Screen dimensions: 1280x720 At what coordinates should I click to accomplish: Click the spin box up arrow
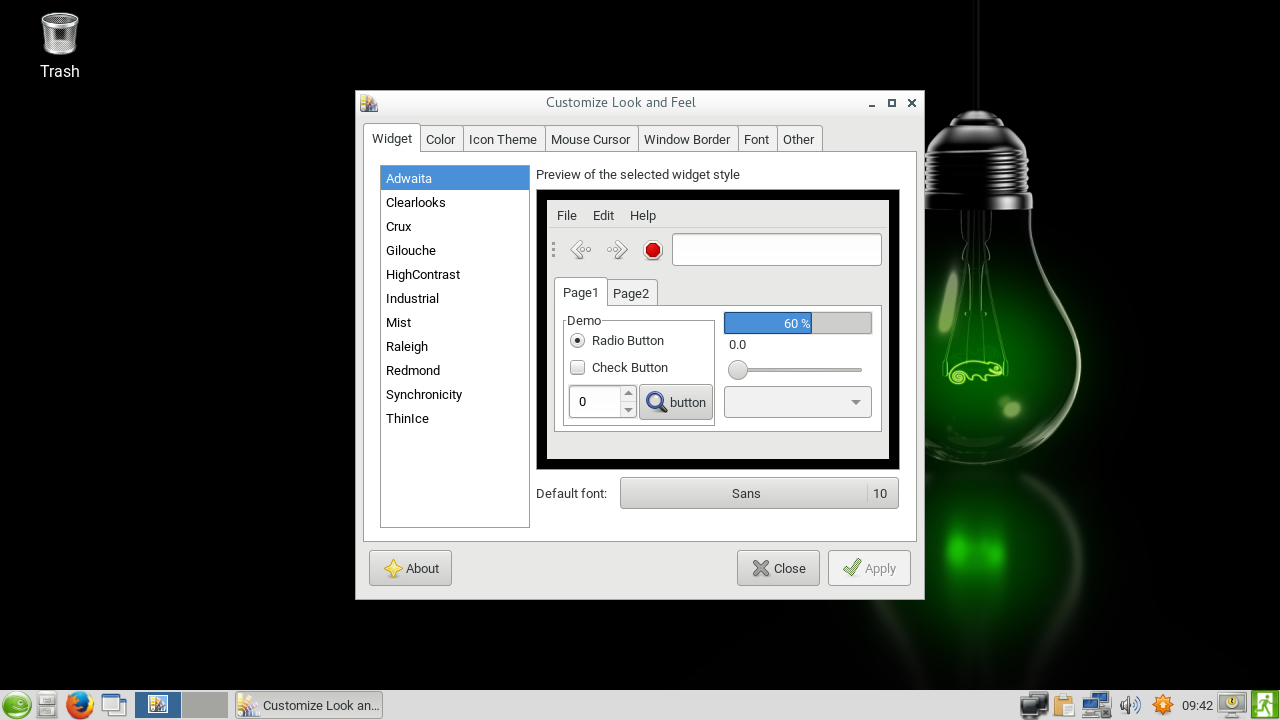click(x=628, y=394)
